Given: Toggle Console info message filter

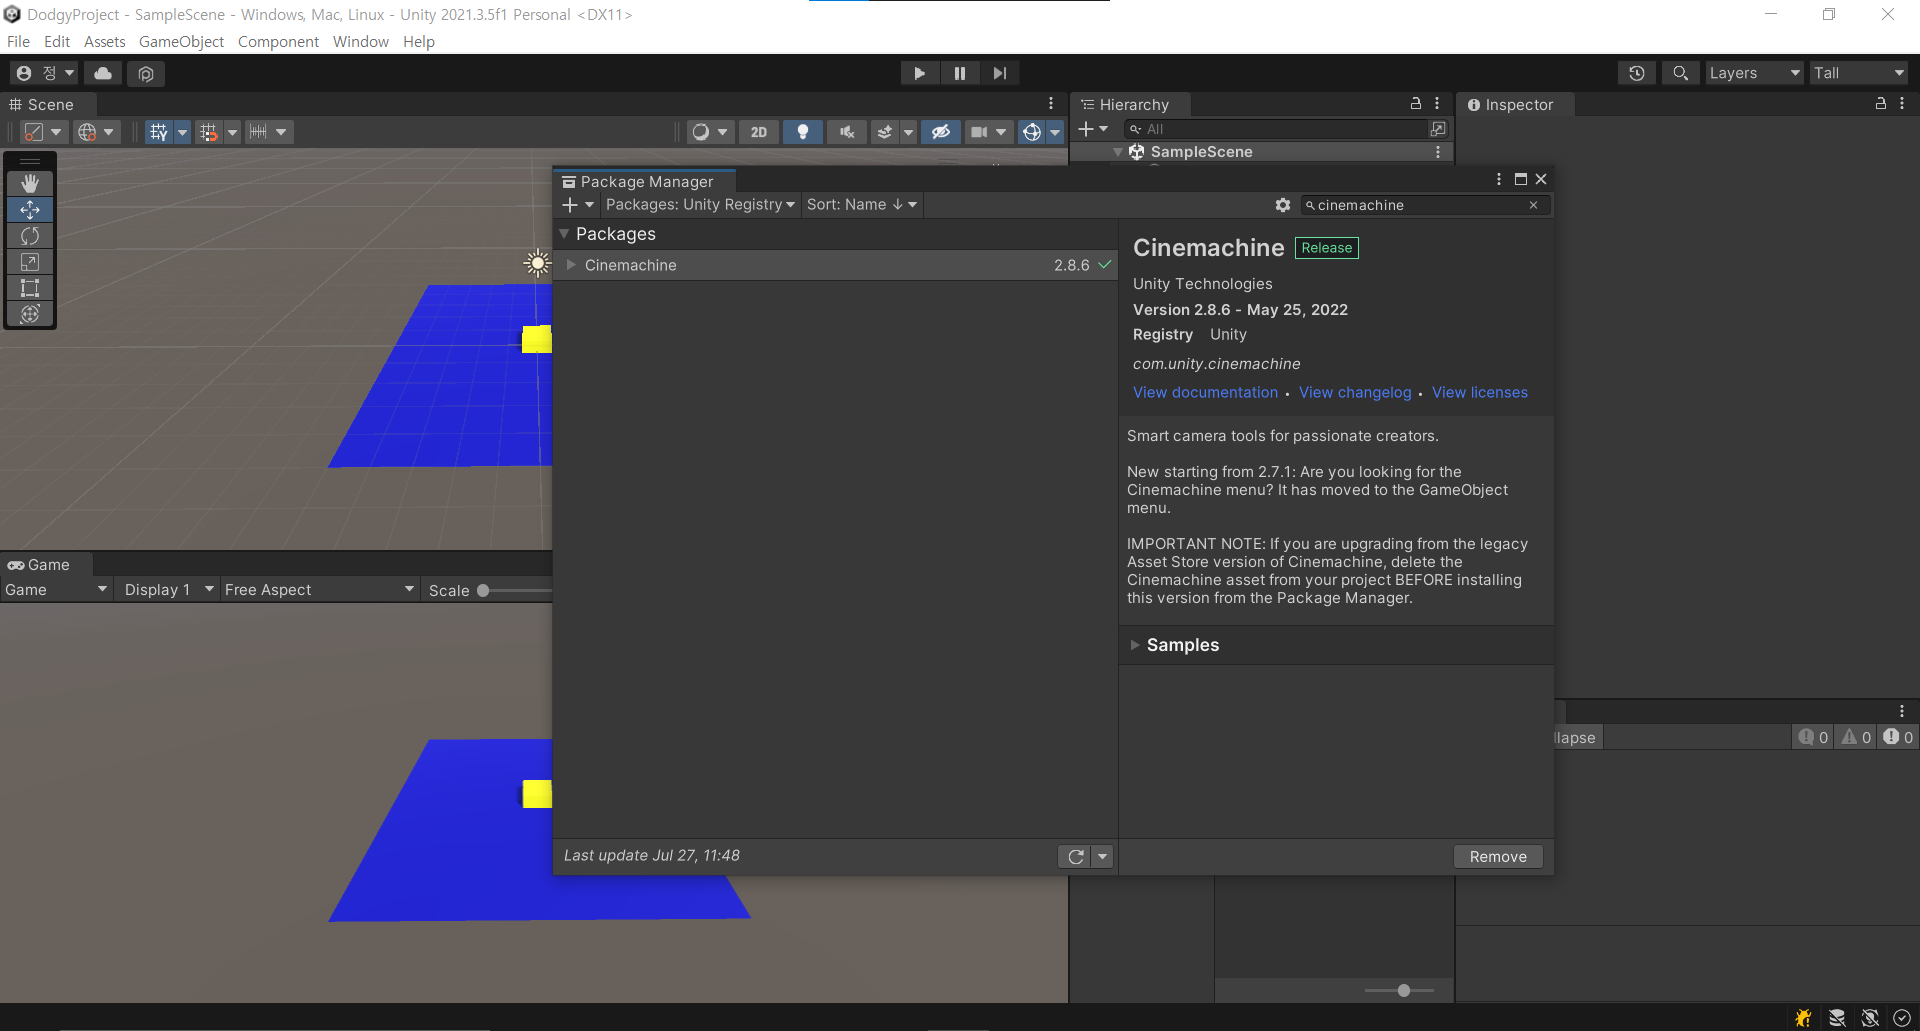Looking at the screenshot, I should coord(1813,737).
